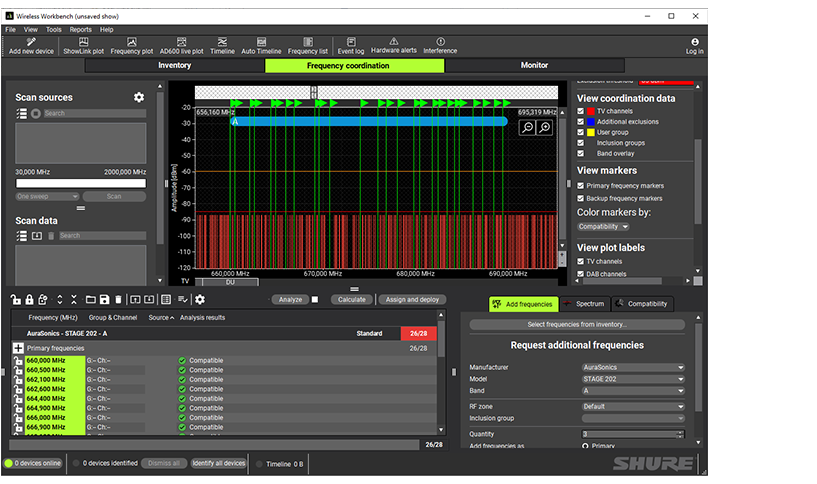
Task: Click zoom-in magnifier on the frequency plot
Action: pyautogui.click(x=544, y=128)
